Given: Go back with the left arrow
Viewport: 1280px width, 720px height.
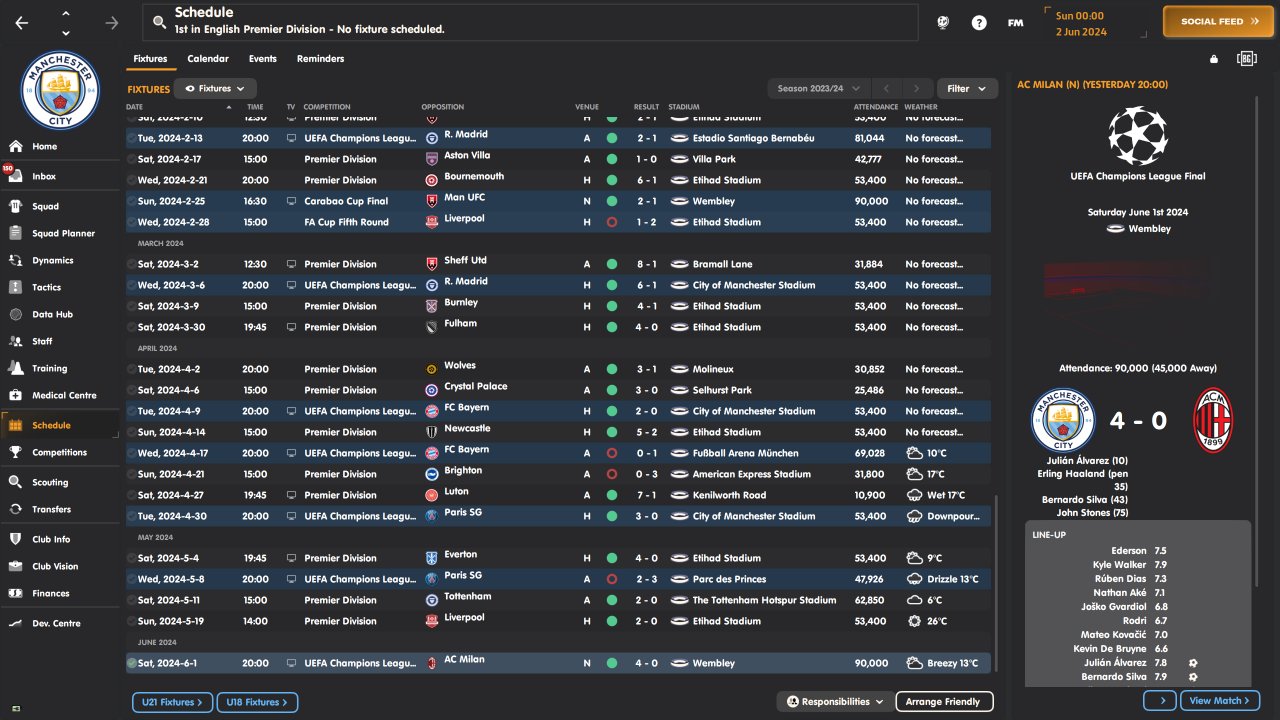Looking at the screenshot, I should 22,22.
